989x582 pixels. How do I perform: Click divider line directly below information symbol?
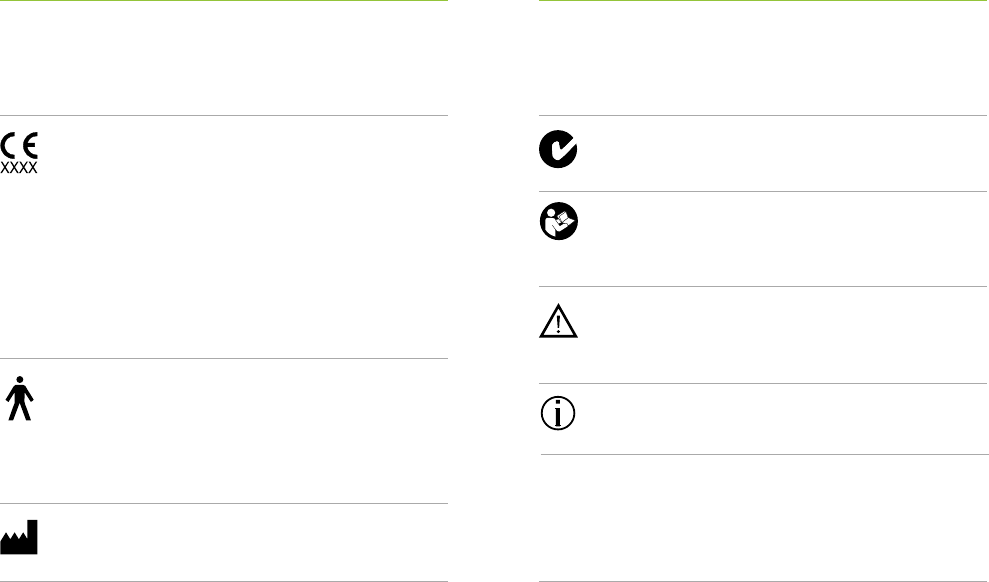point(764,454)
